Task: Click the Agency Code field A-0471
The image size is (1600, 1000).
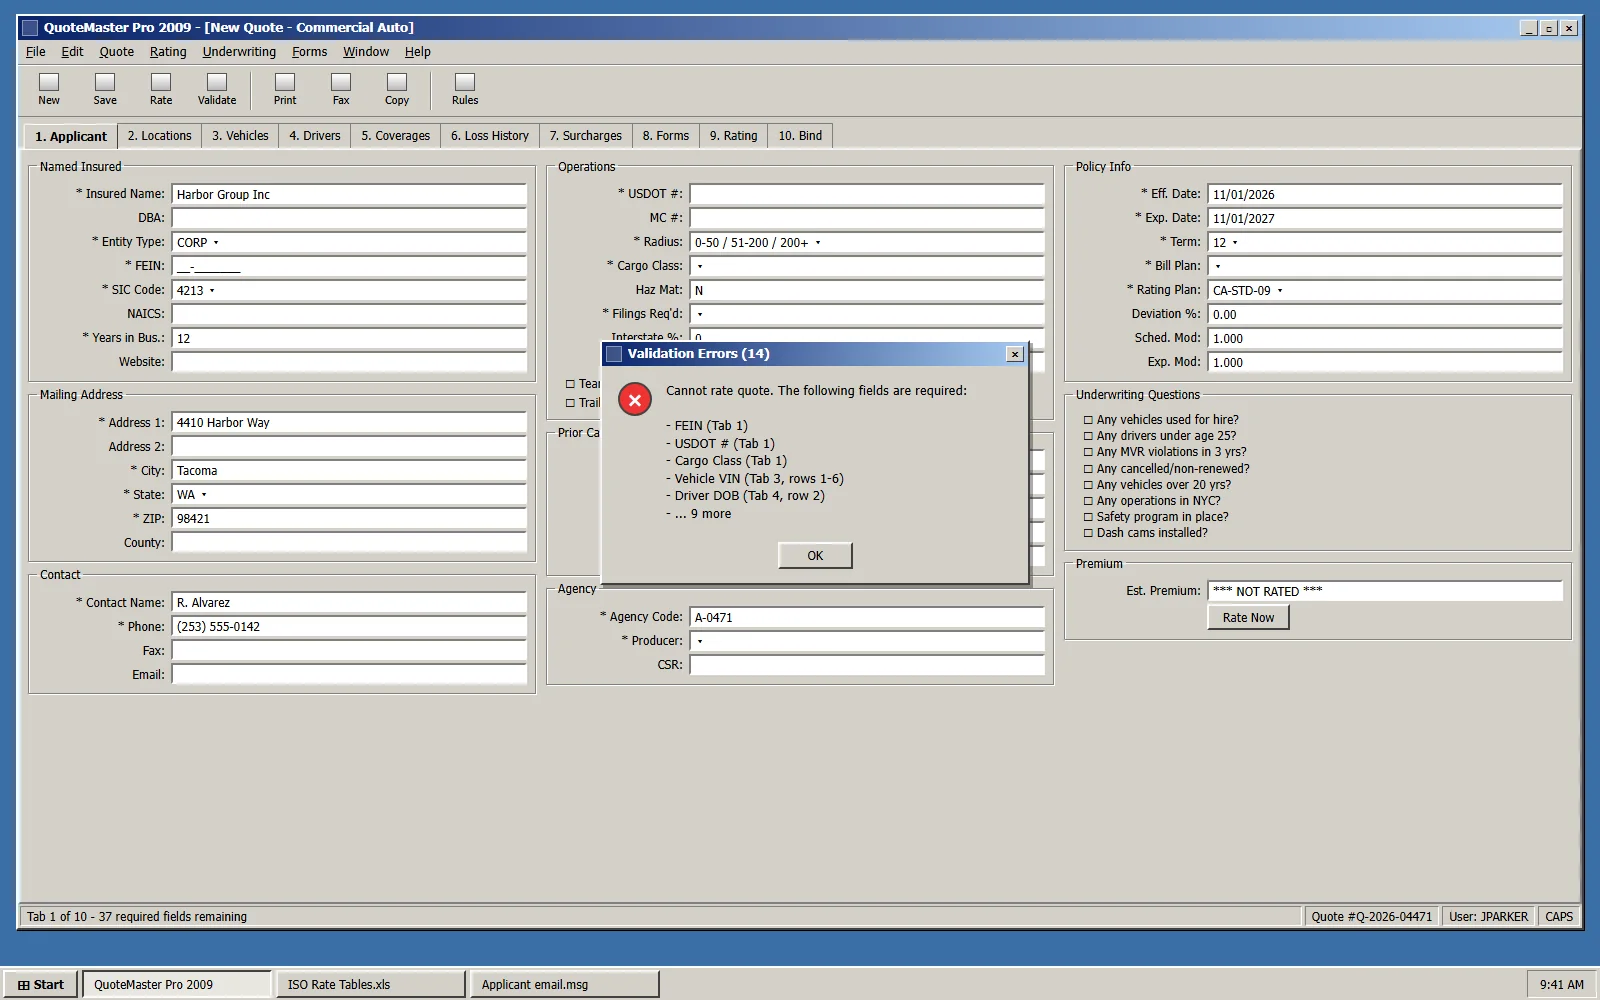Action: (x=867, y=618)
